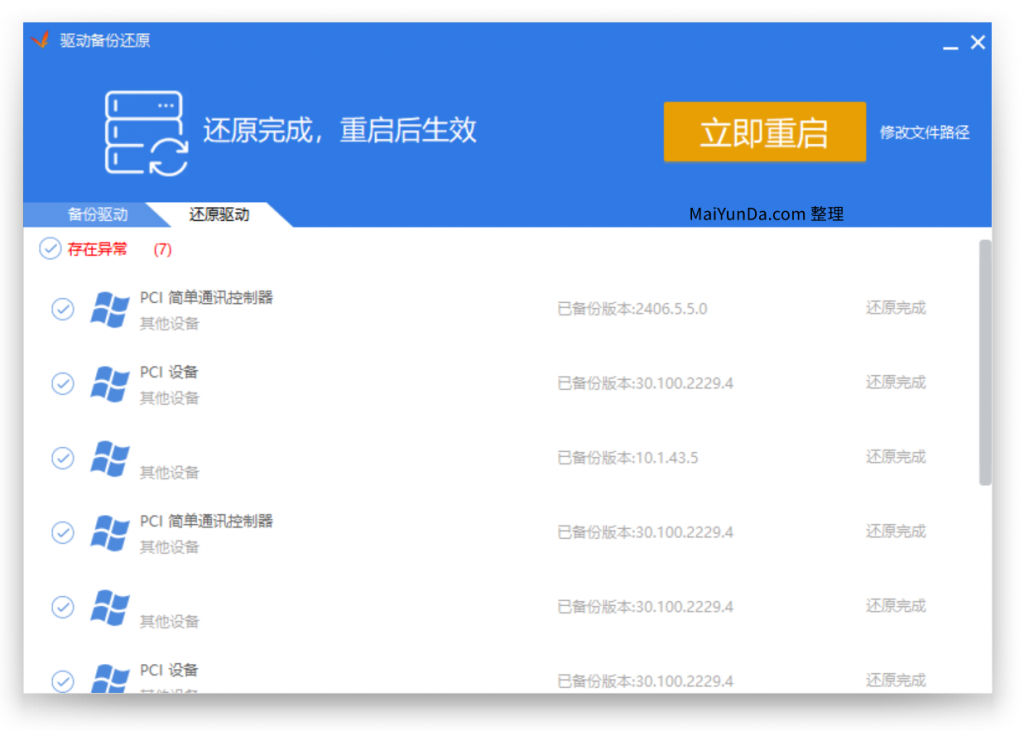This screenshot has width=1024, height=731.
Task: Click the server restore icon in header
Action: coord(146,133)
